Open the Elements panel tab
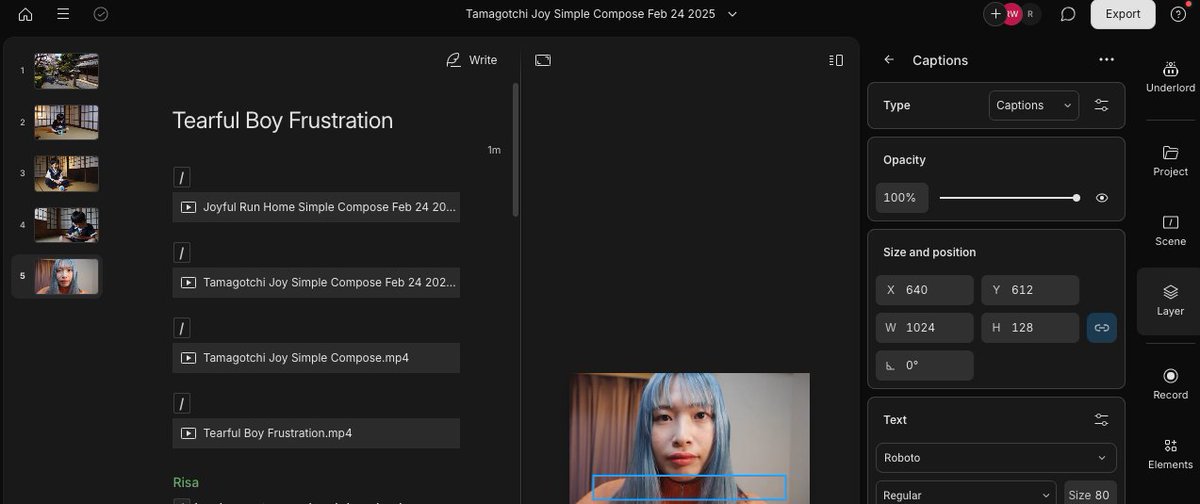 pyautogui.click(x=1170, y=453)
